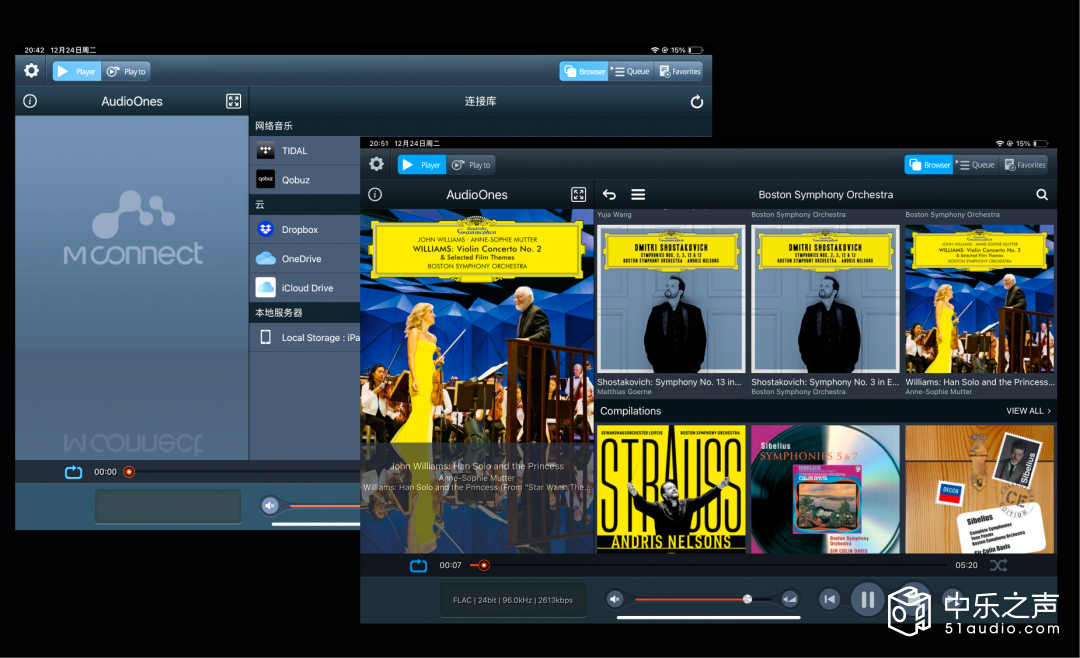Open settings gear in the front window
The width and height of the screenshot is (1080, 658).
(376, 164)
